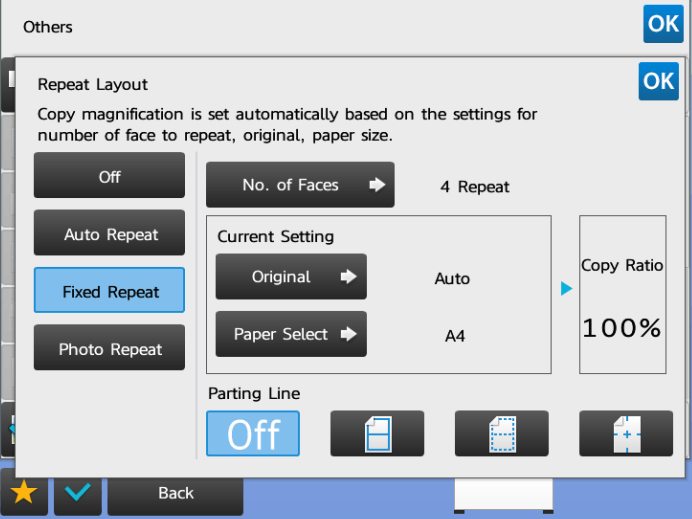Choose Auto Repeat mode
Viewport: 692px width, 519px height.
[109, 233]
